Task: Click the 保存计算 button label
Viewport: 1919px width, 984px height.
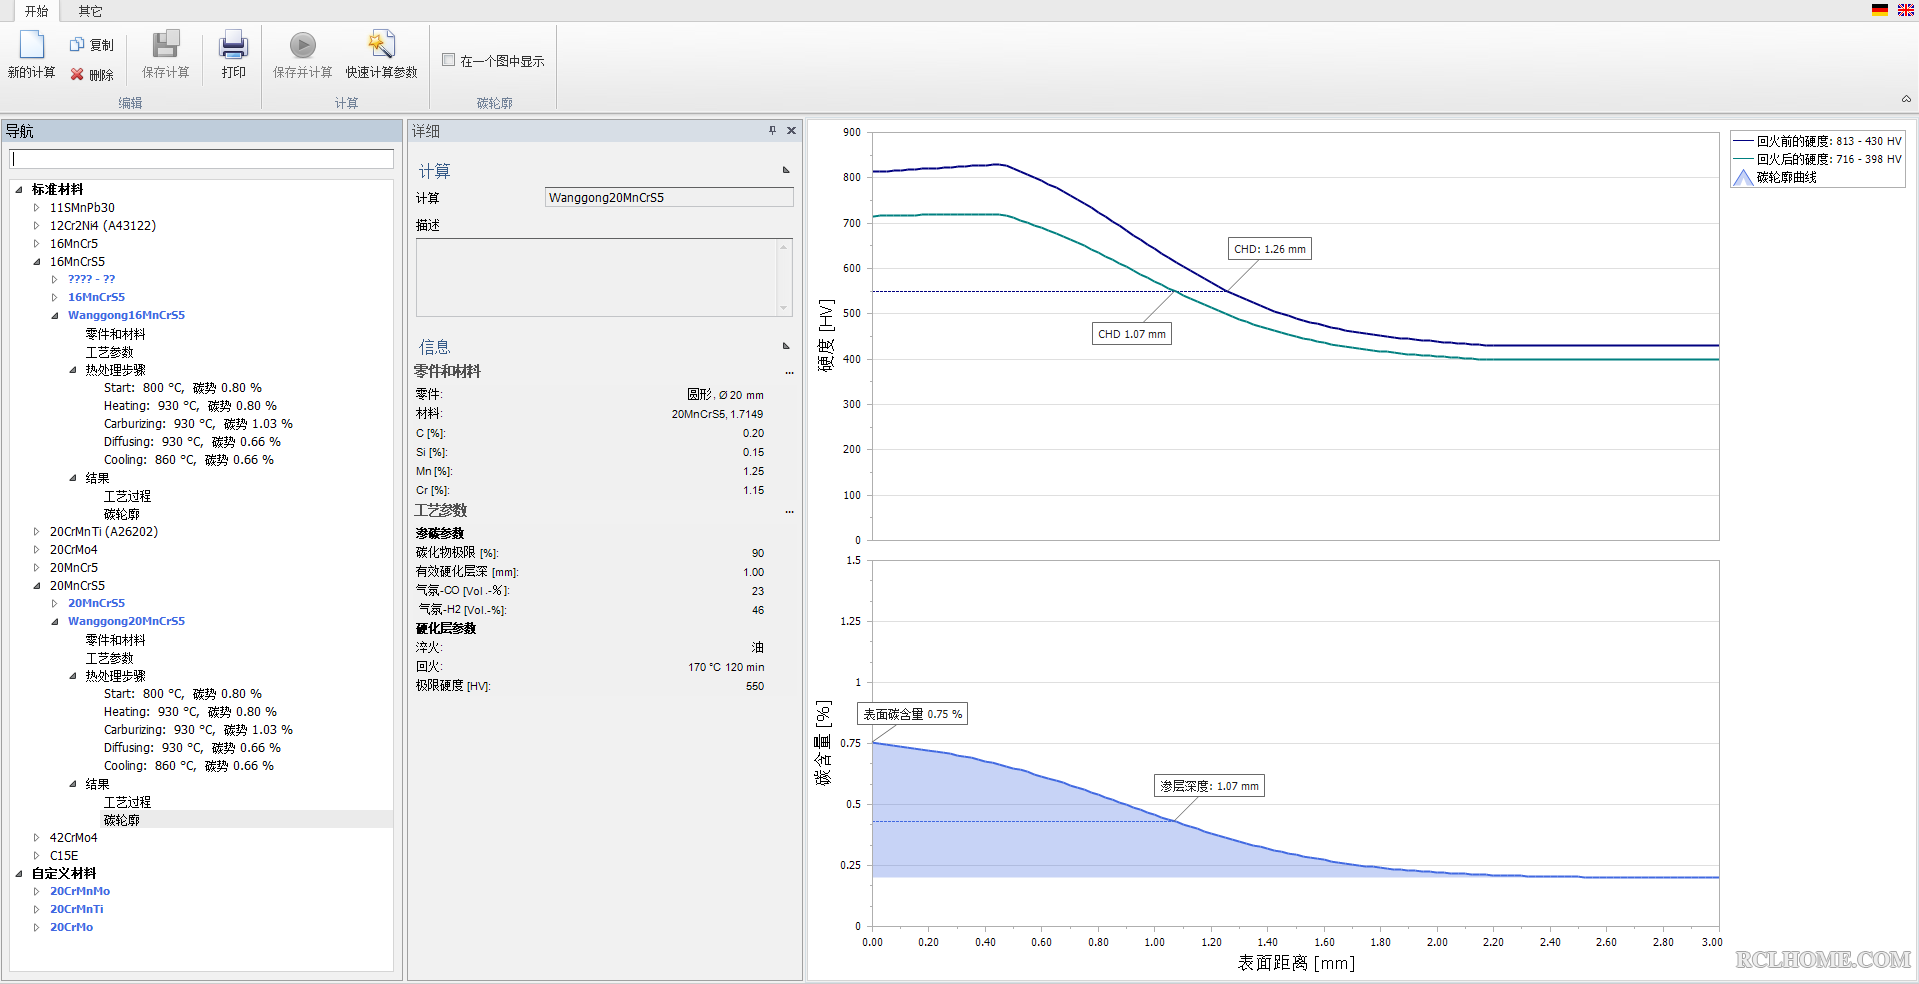Action: pos(165,72)
